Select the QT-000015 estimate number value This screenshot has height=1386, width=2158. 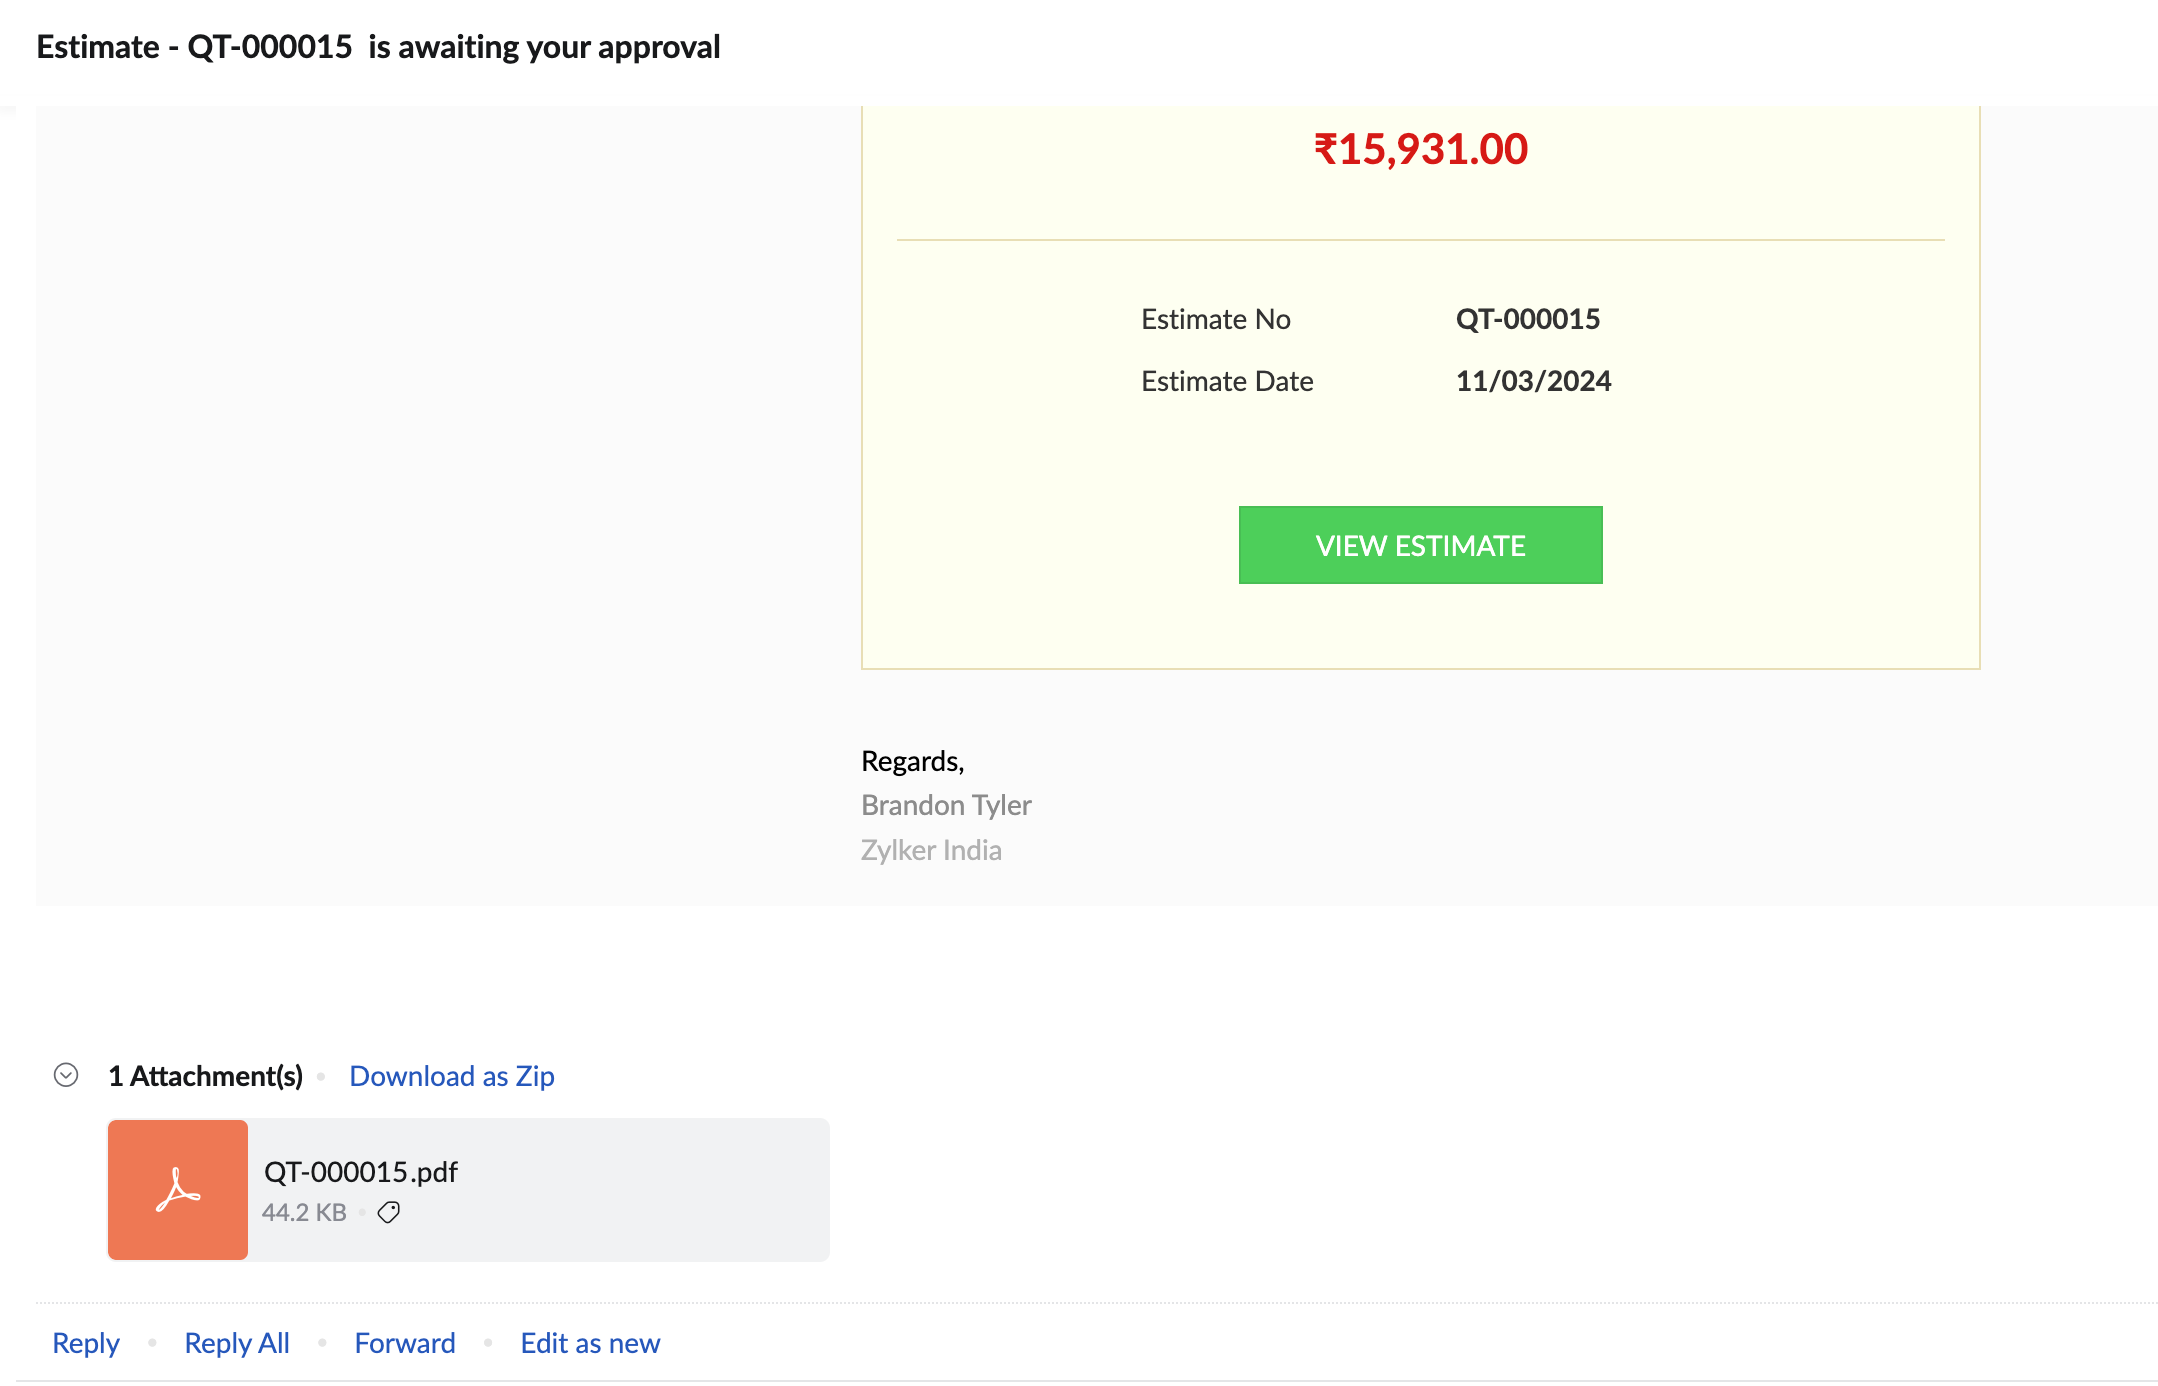[1527, 319]
